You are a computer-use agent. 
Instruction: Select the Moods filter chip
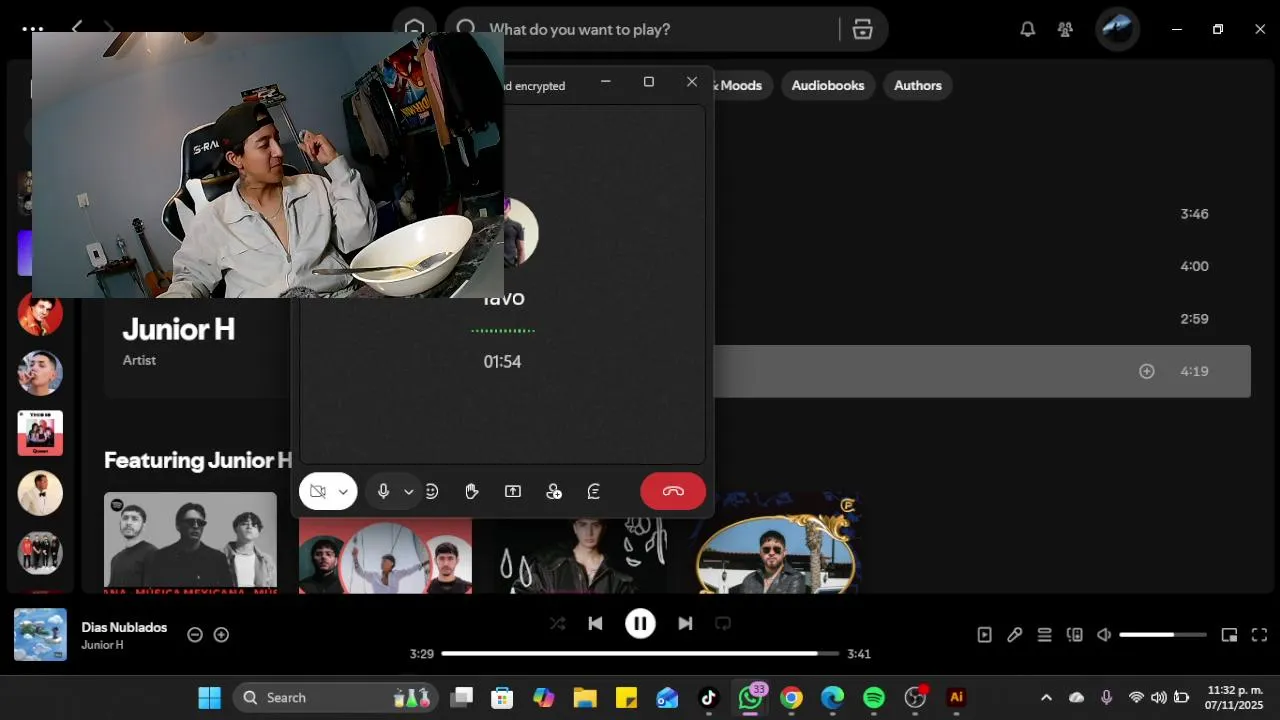point(740,85)
